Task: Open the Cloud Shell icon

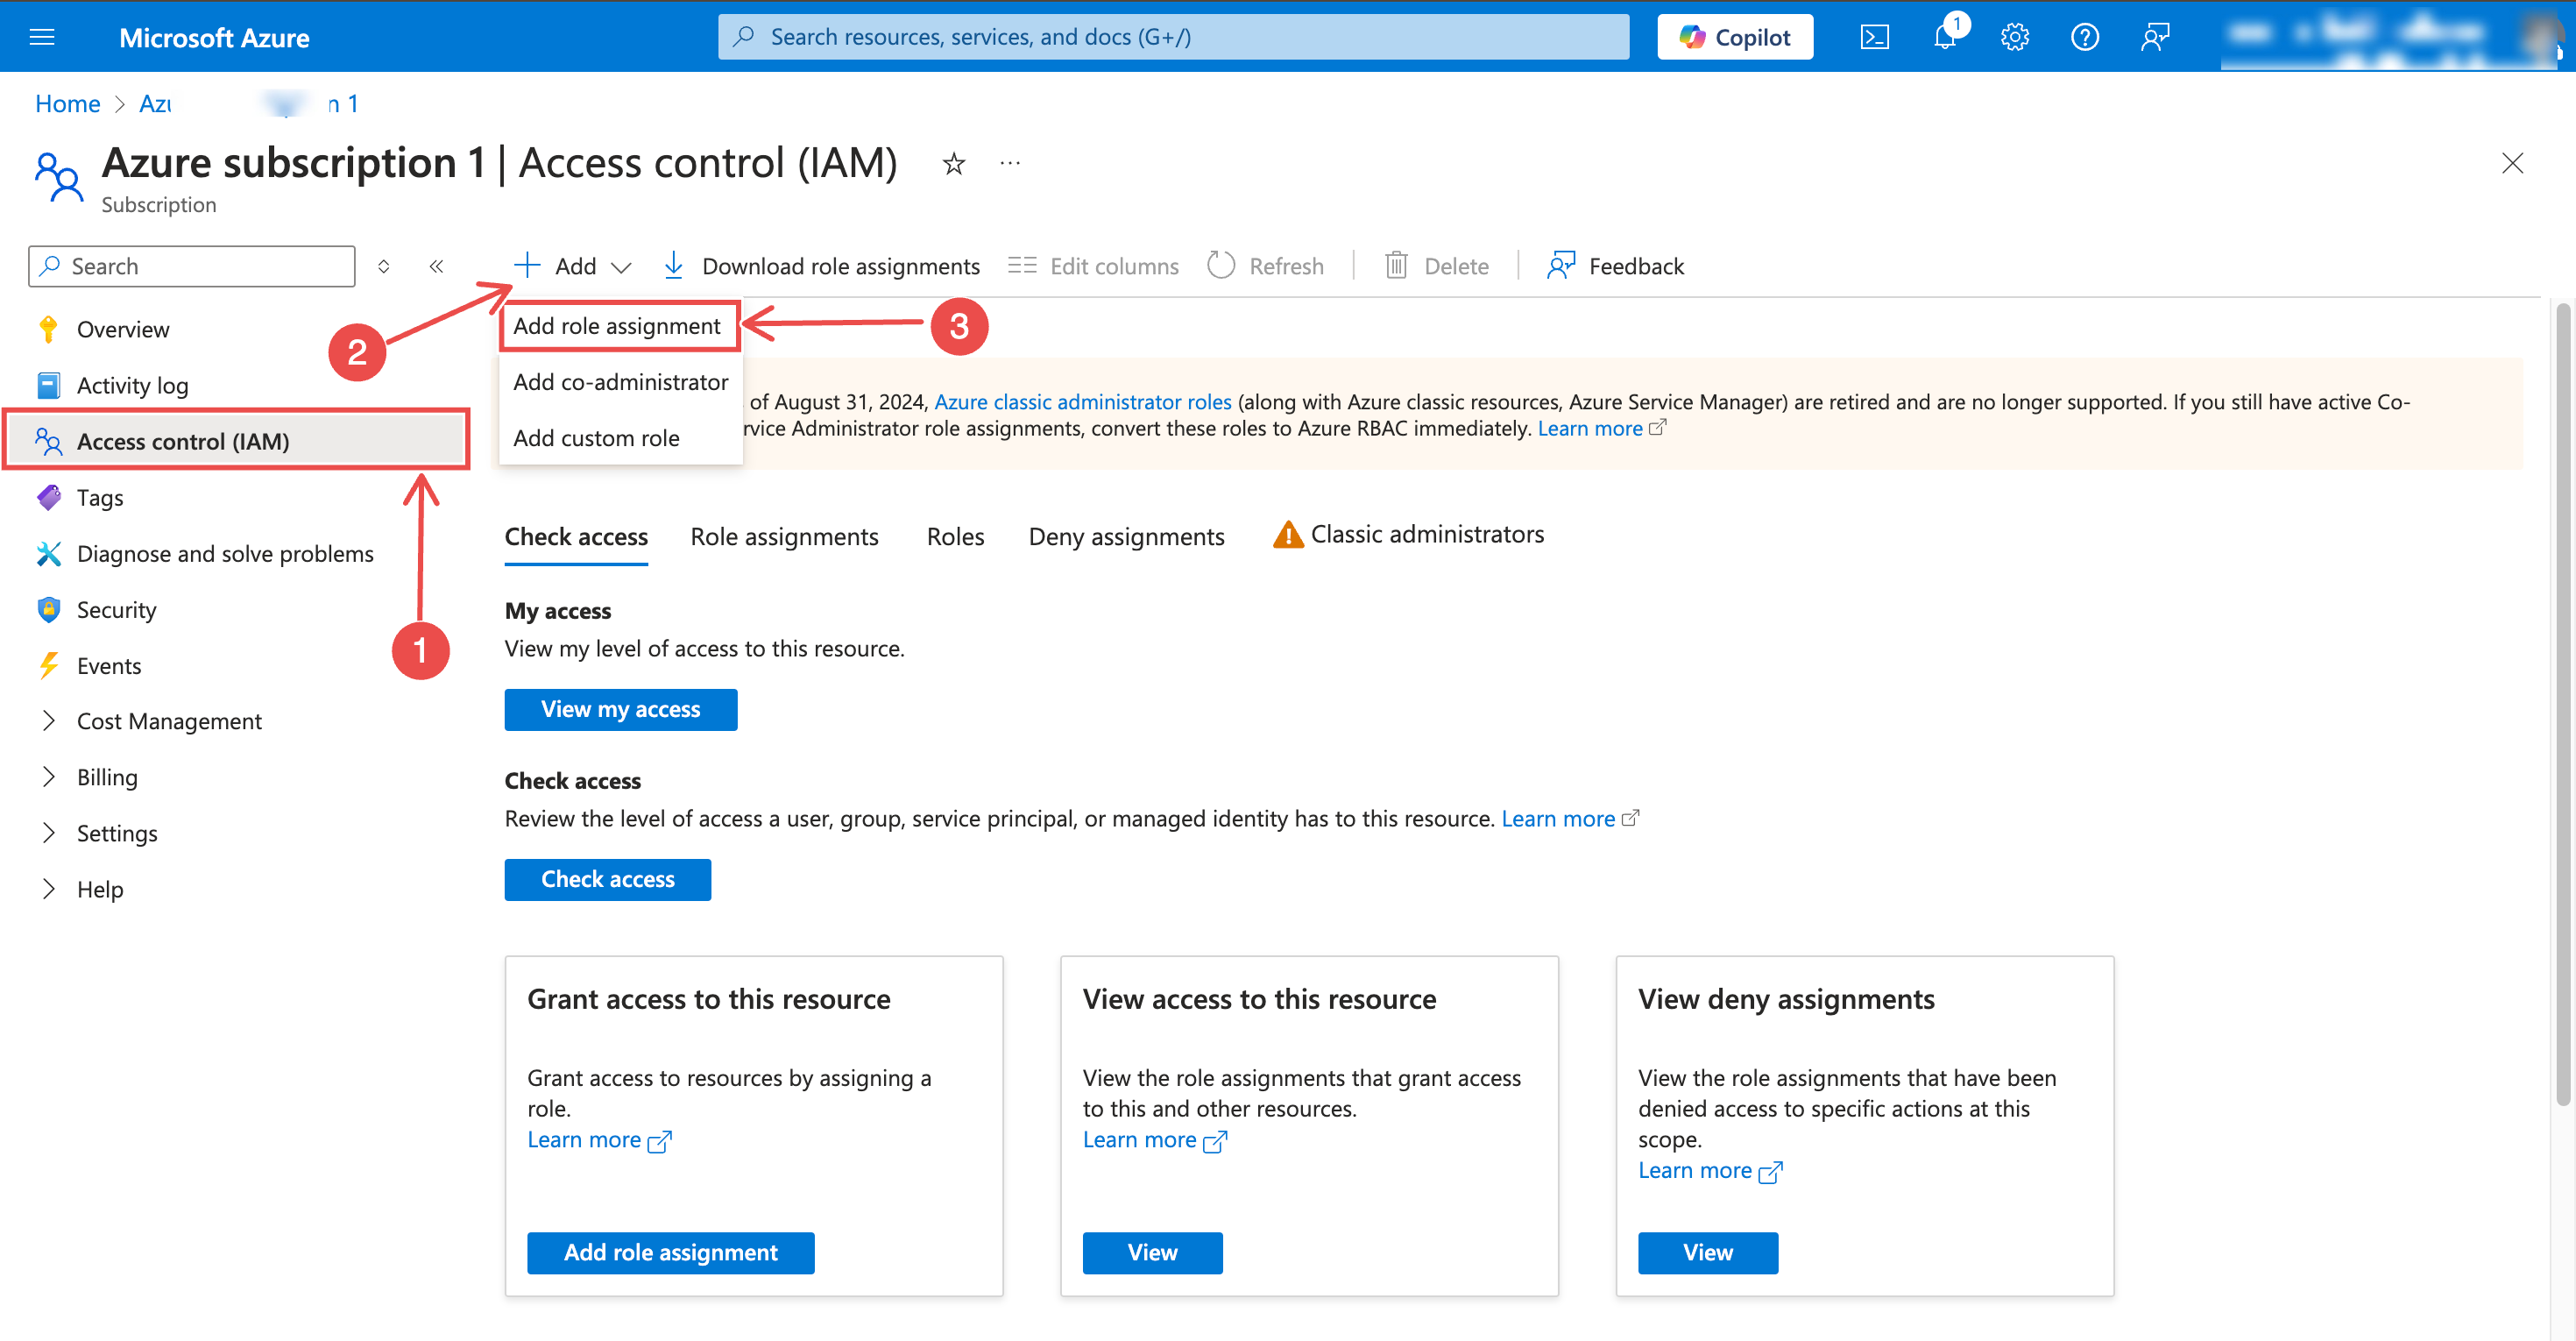Action: (x=1874, y=37)
